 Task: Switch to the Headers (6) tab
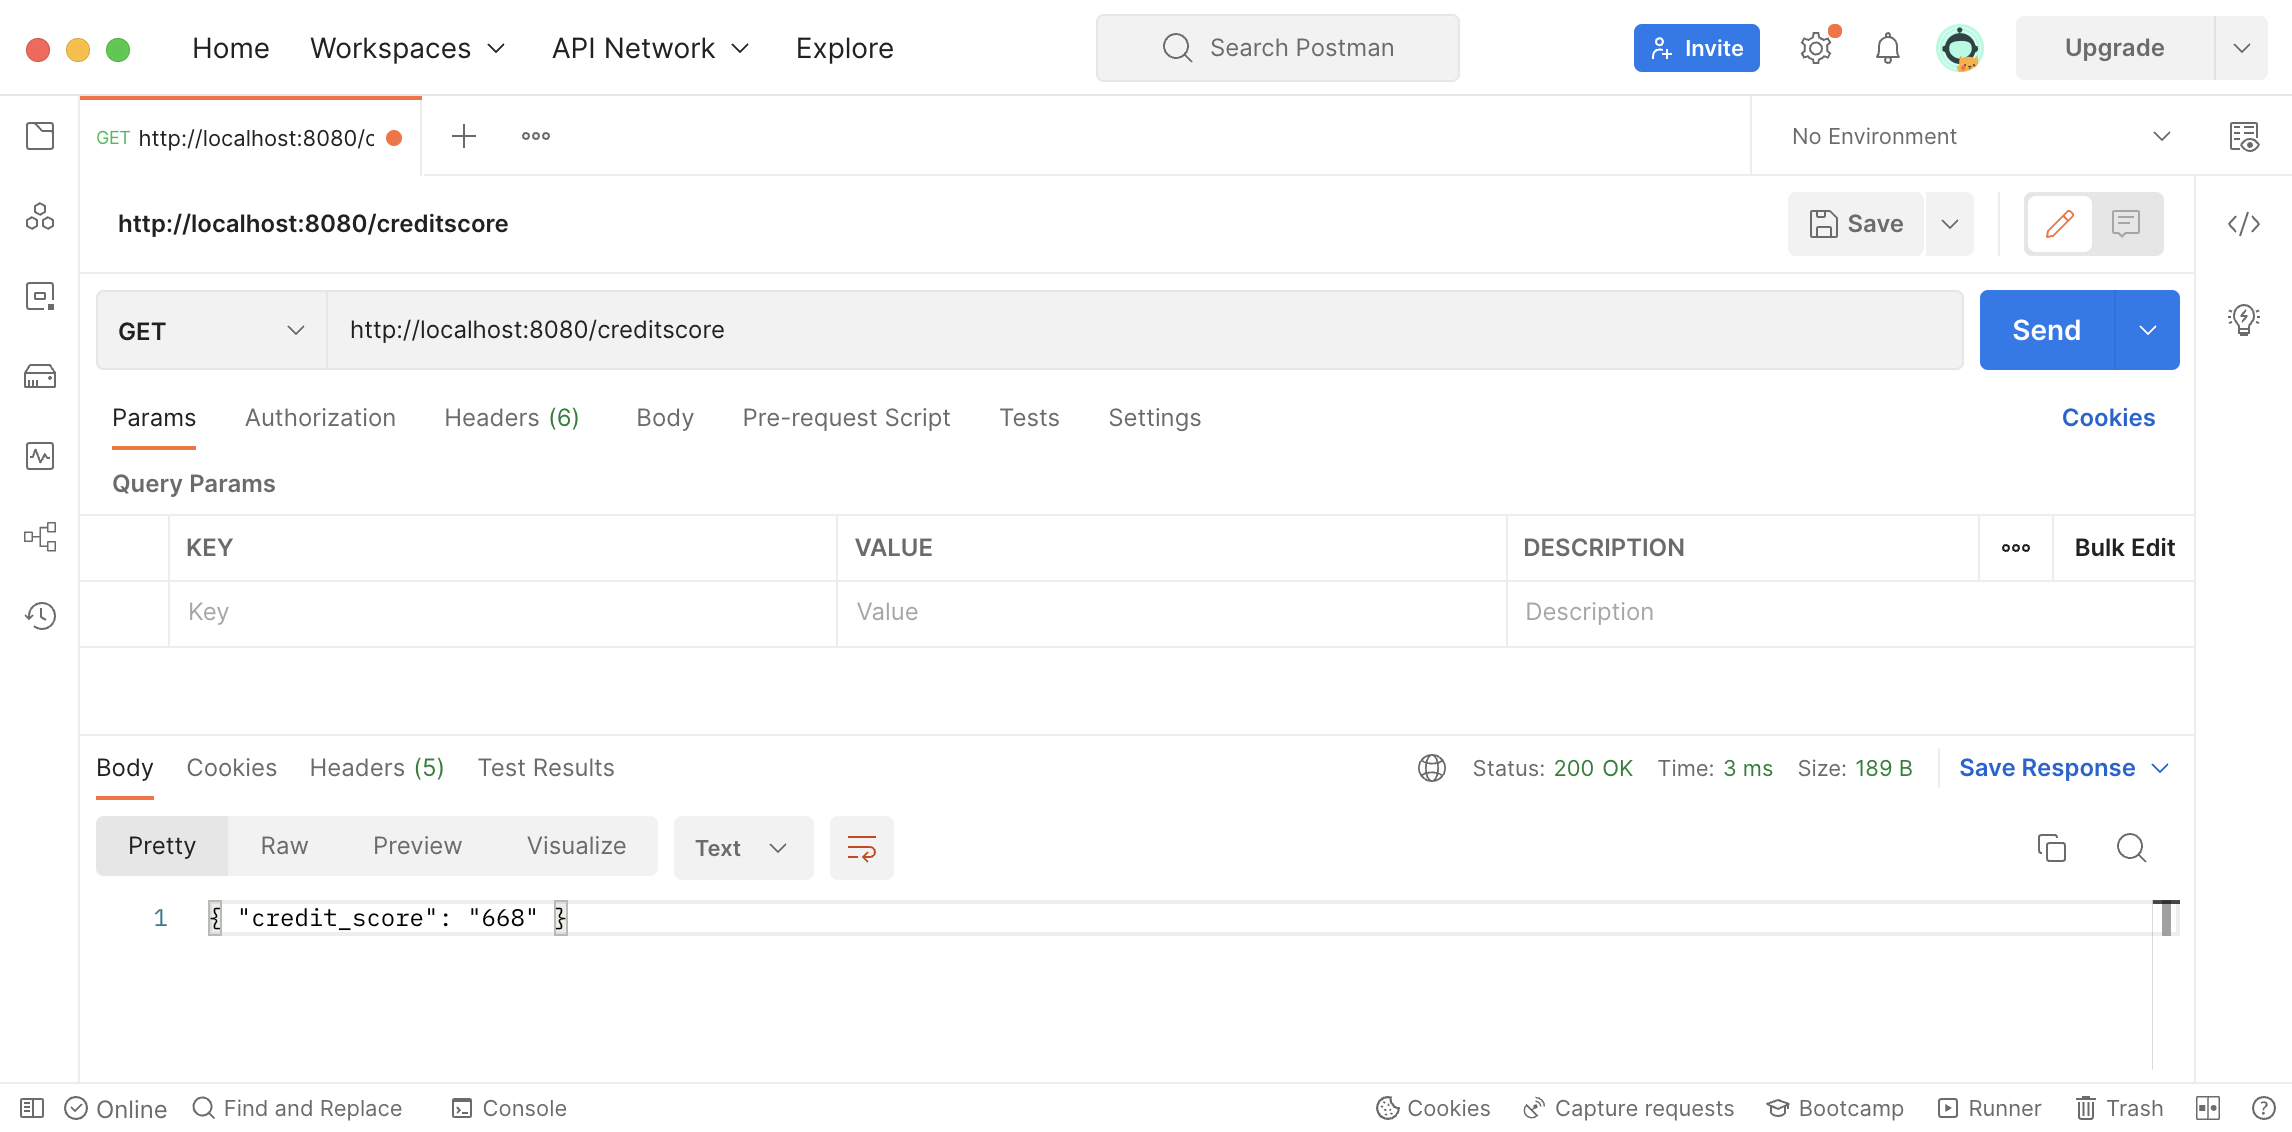[x=511, y=418]
